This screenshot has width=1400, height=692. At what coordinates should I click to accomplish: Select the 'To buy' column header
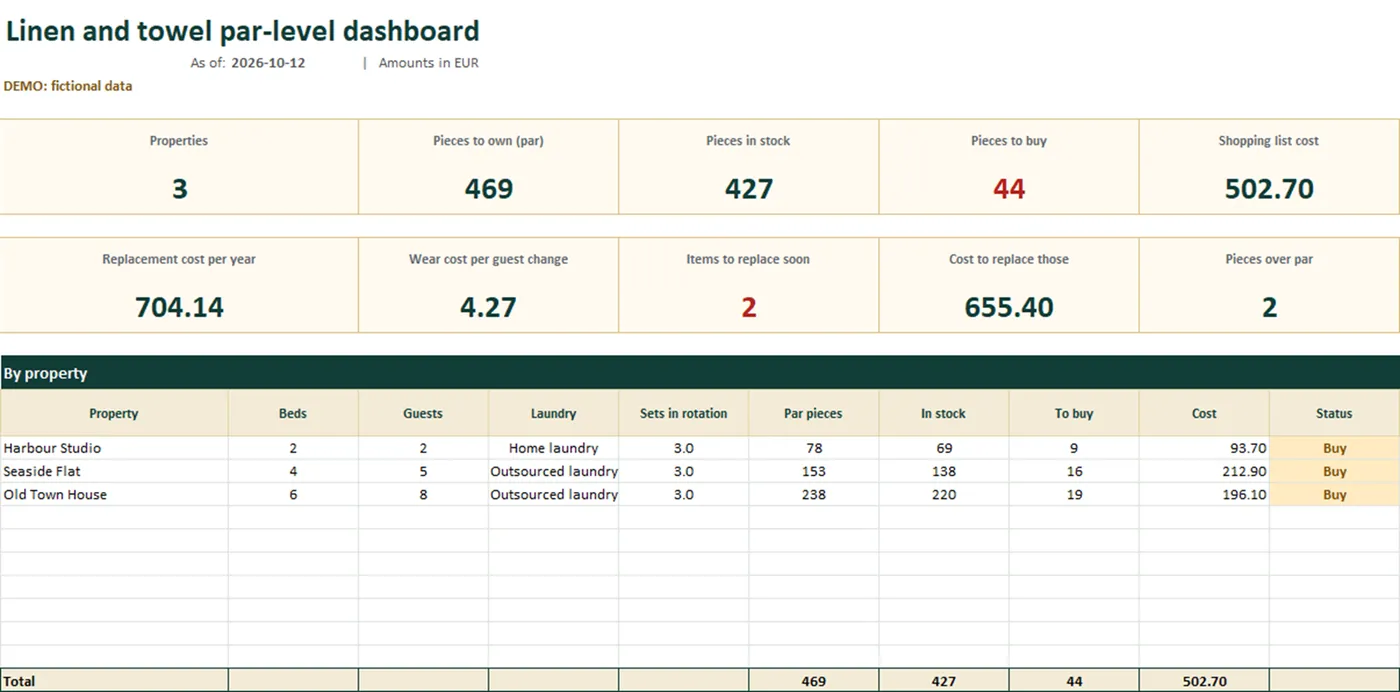tap(1074, 413)
